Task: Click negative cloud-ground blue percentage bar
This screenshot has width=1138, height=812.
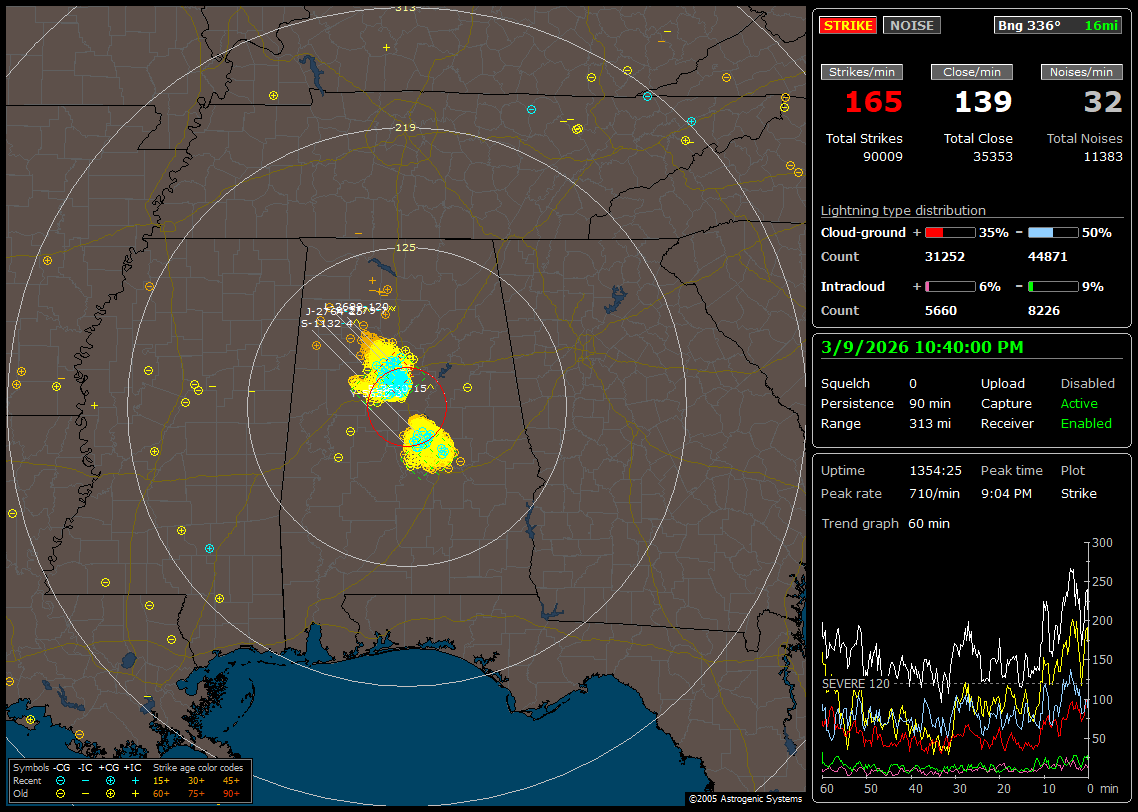Action: tap(1053, 232)
